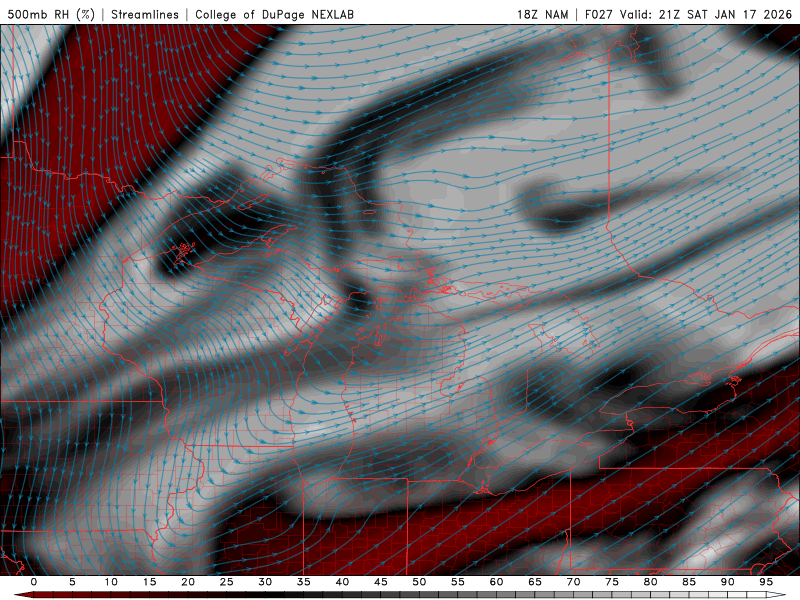Select the "35" color scale label
800x600 pixels.
(x=304, y=582)
